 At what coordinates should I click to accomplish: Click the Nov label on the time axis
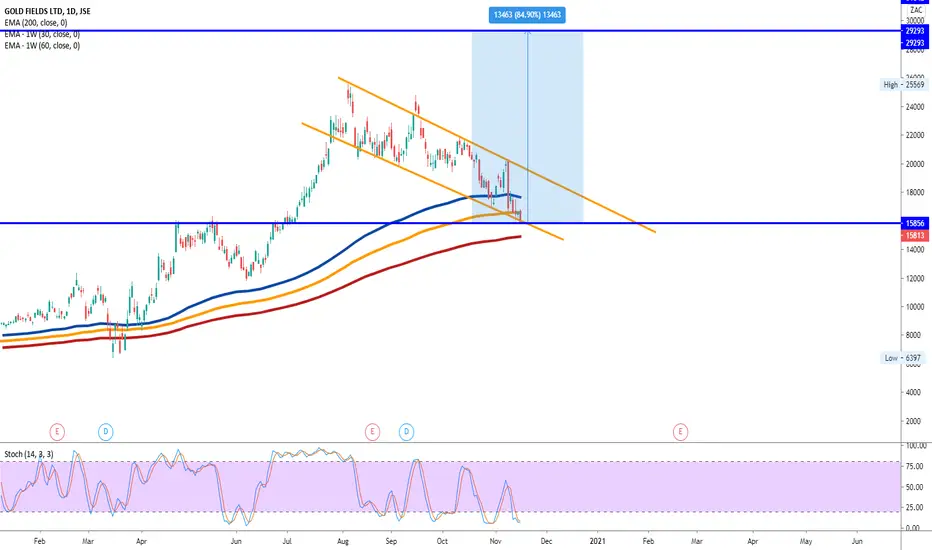tap(496, 542)
